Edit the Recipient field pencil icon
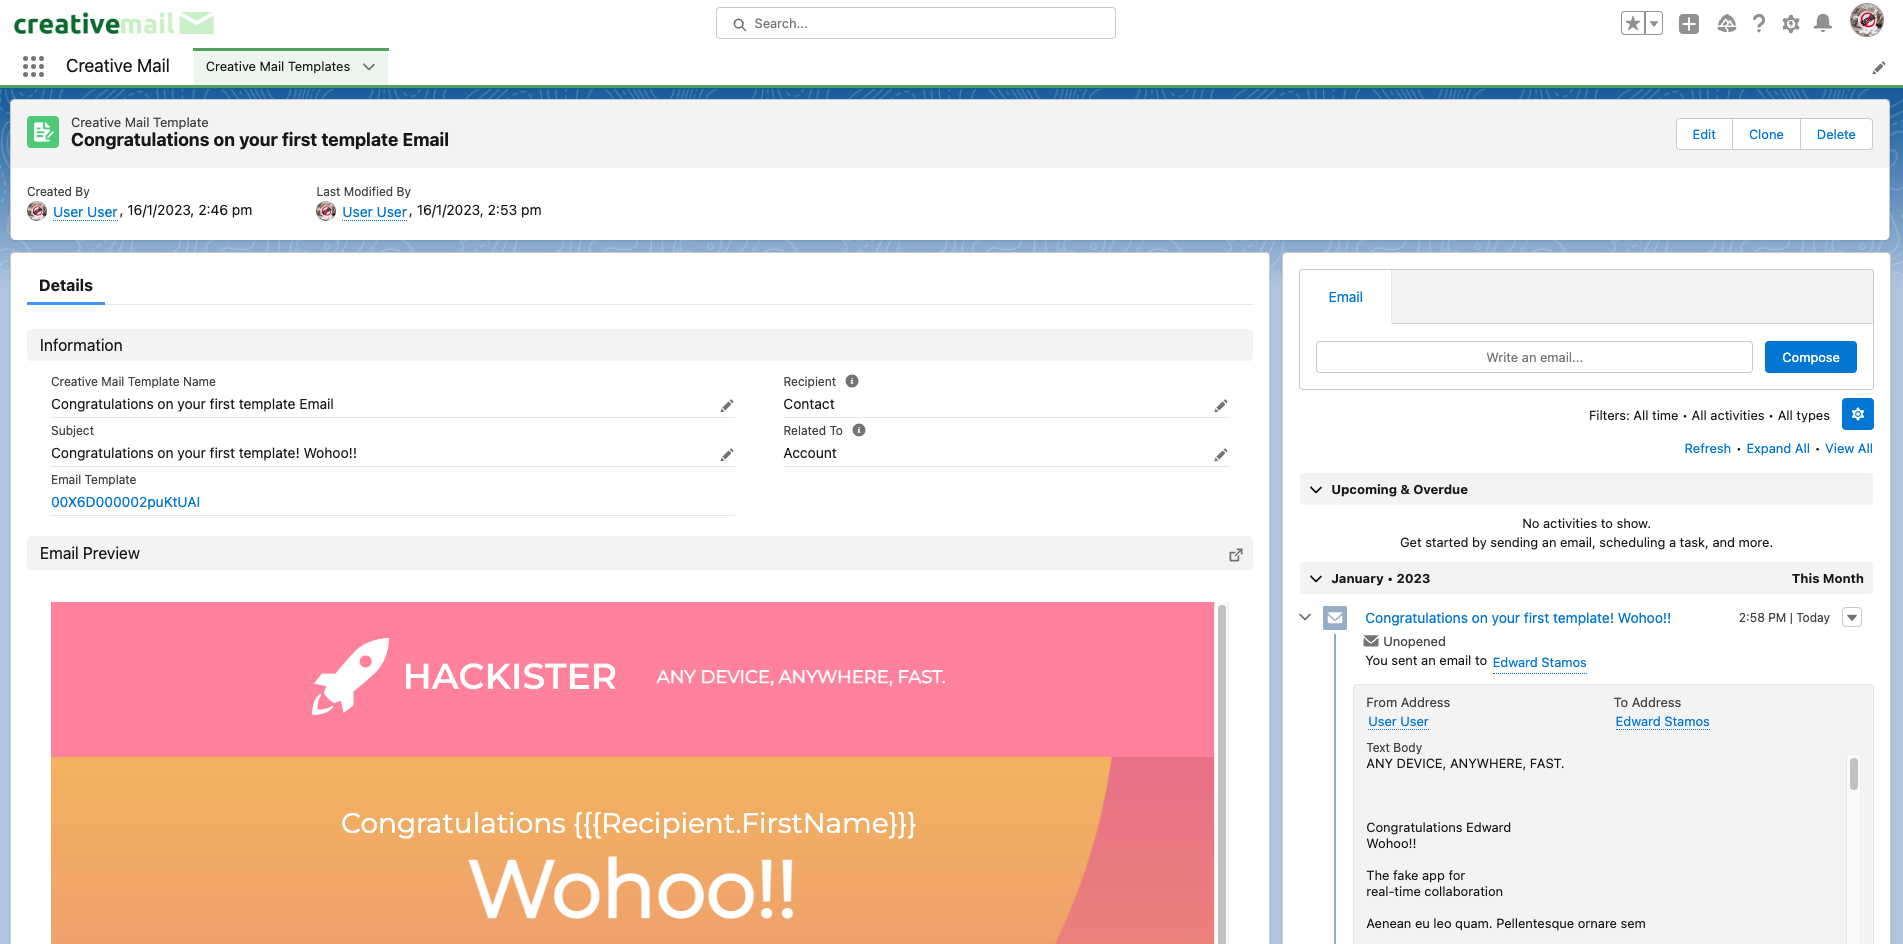This screenshot has height=944, width=1903. pos(1221,405)
